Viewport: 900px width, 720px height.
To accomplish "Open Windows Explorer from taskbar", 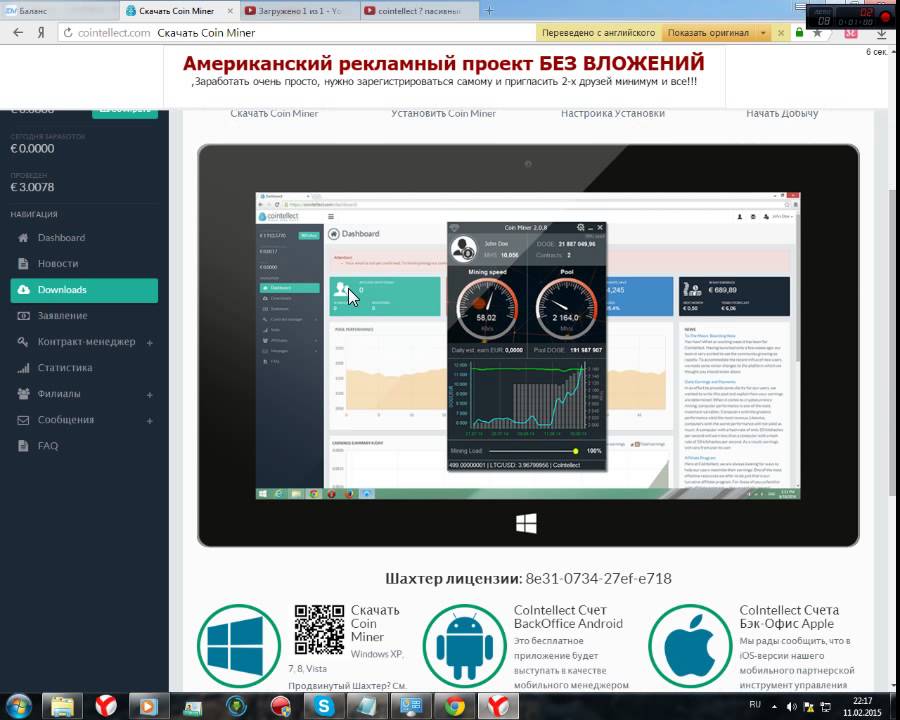I will tap(62, 706).
